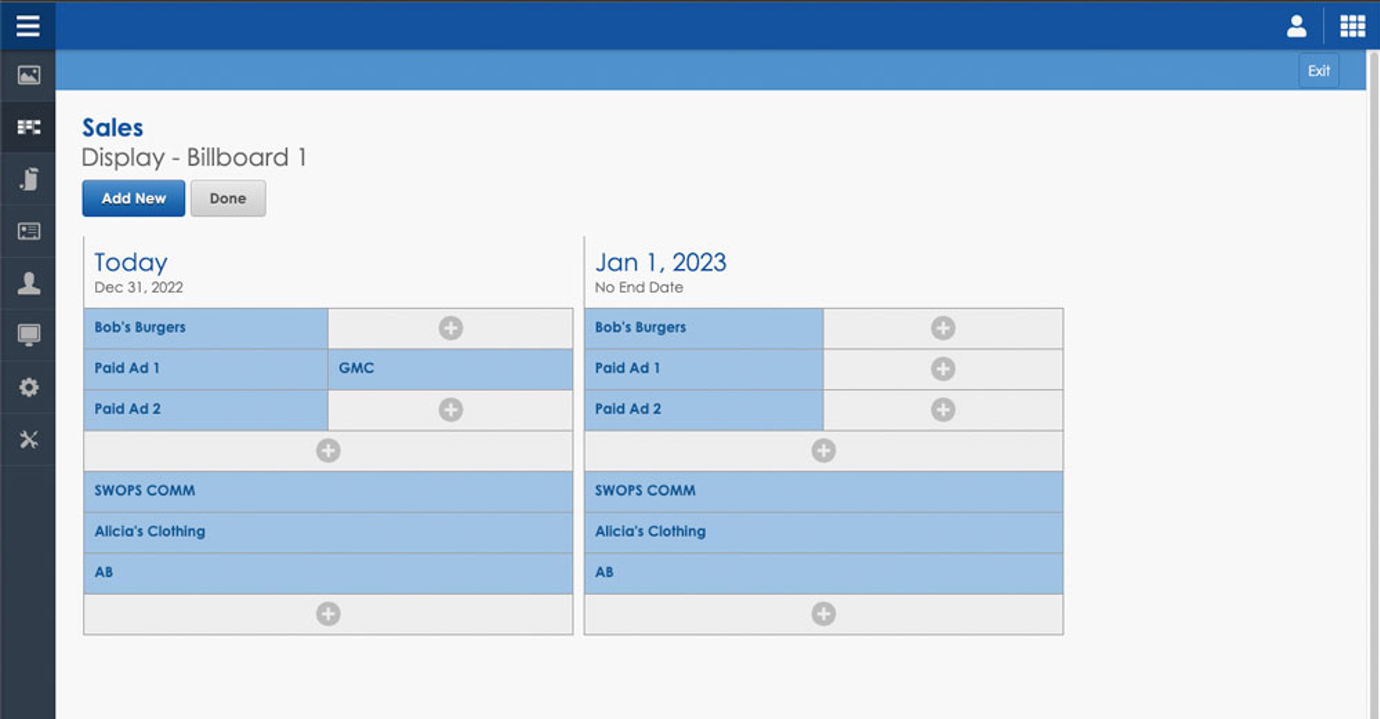Exit the sales schedule view
Image resolution: width=1380 pixels, height=719 pixels.
[1318, 71]
